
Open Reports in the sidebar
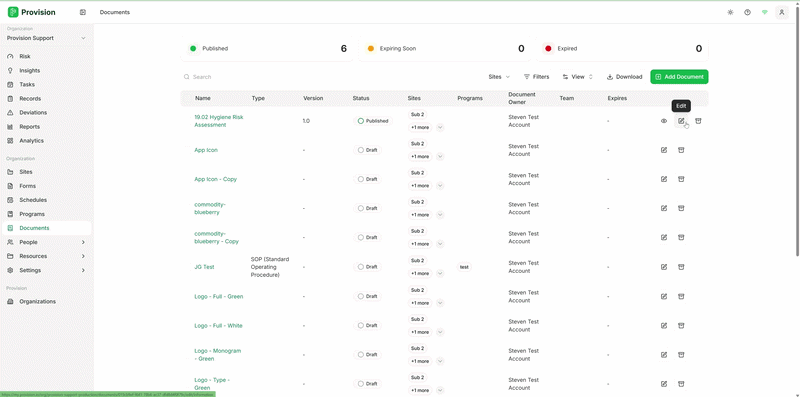(x=46, y=127)
